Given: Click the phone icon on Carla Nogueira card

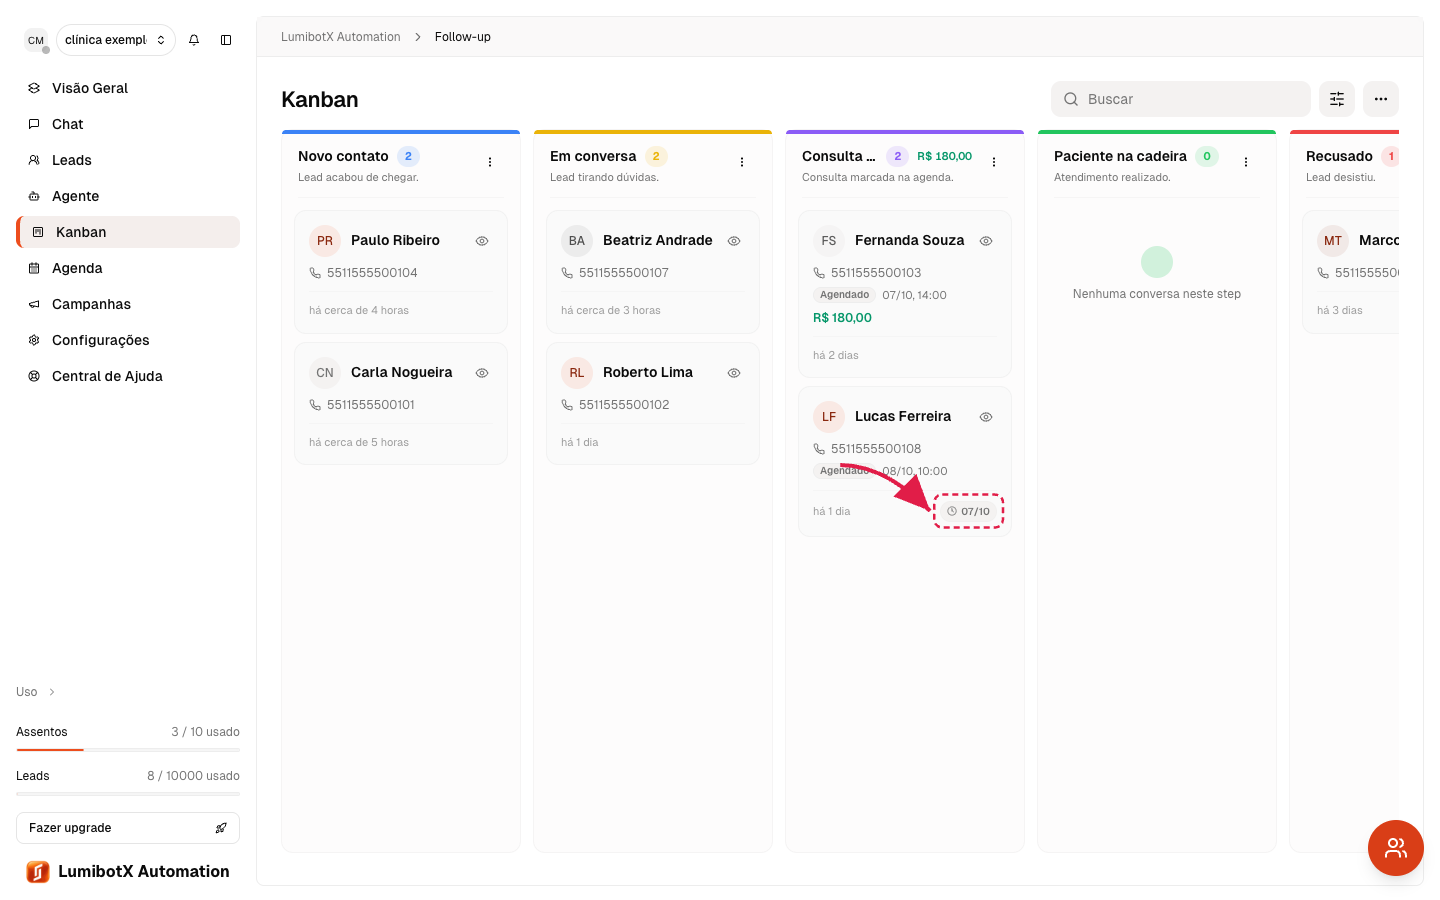Looking at the screenshot, I should tap(315, 405).
